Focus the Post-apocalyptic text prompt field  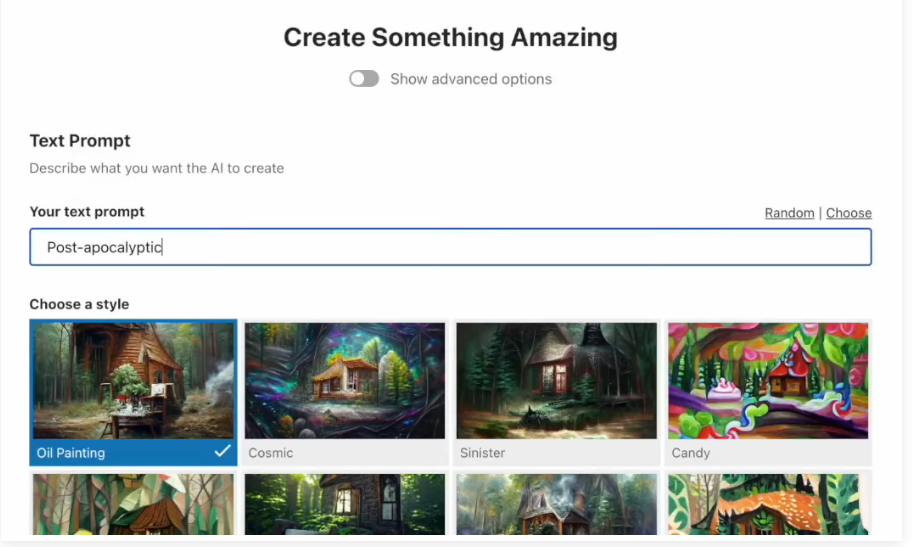coord(450,247)
